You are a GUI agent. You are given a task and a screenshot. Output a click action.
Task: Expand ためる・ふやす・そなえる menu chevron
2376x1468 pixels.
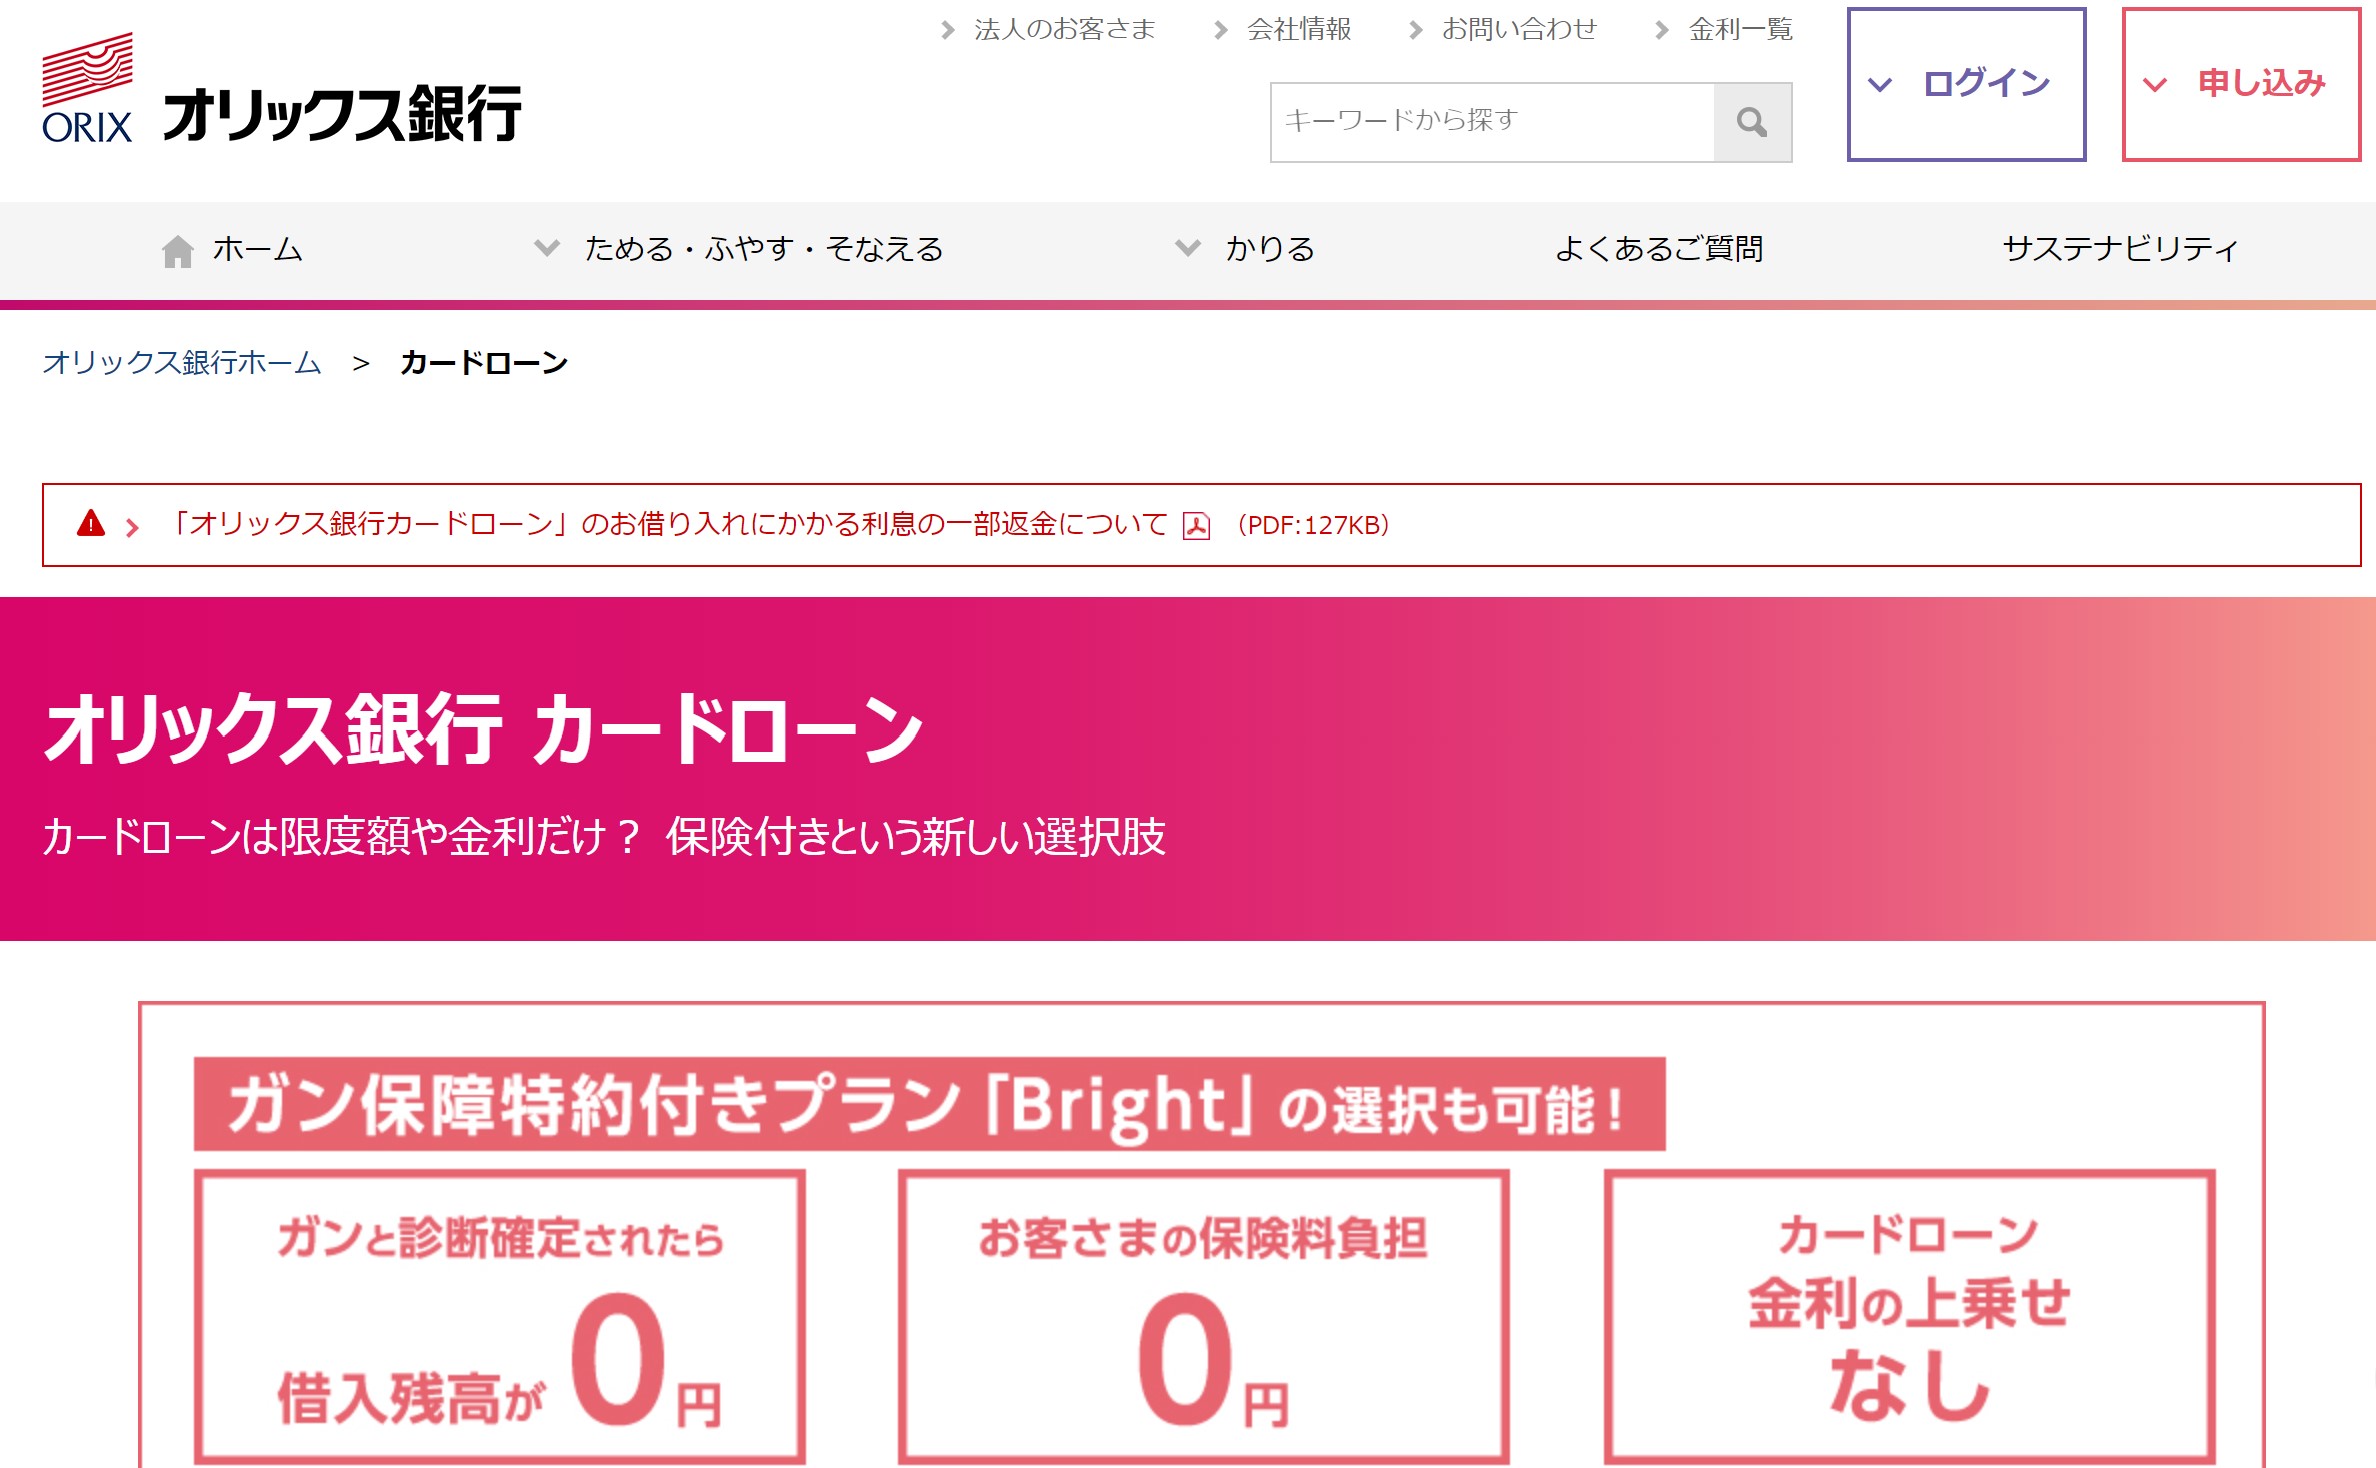click(546, 247)
